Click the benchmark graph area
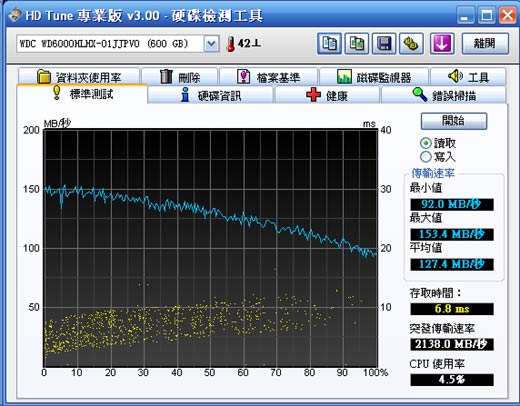 [x=210, y=248]
